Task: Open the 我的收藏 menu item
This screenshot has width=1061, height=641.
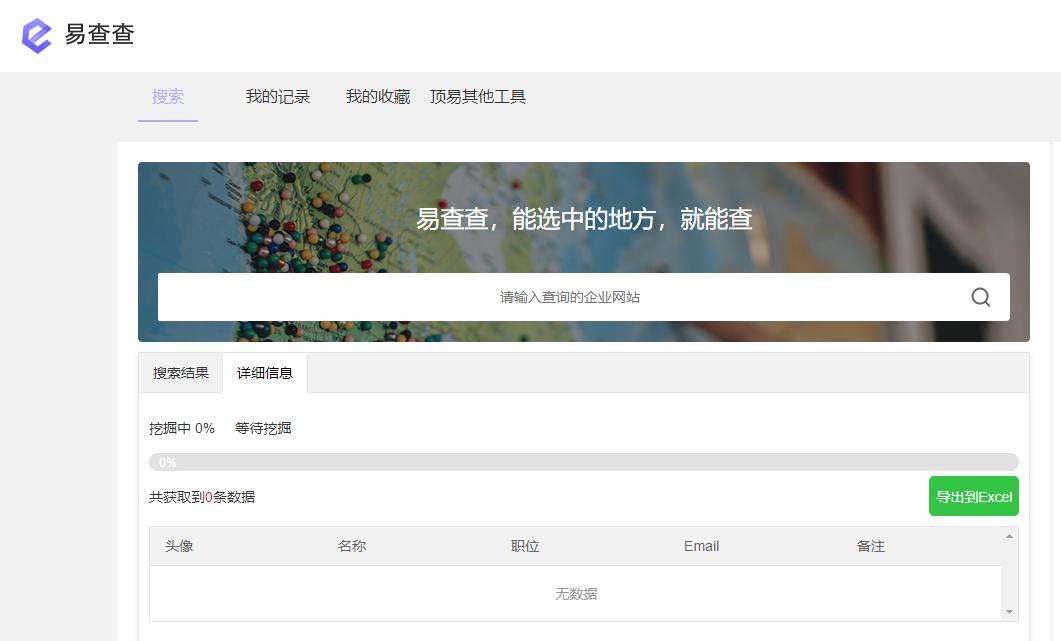Action: (377, 97)
